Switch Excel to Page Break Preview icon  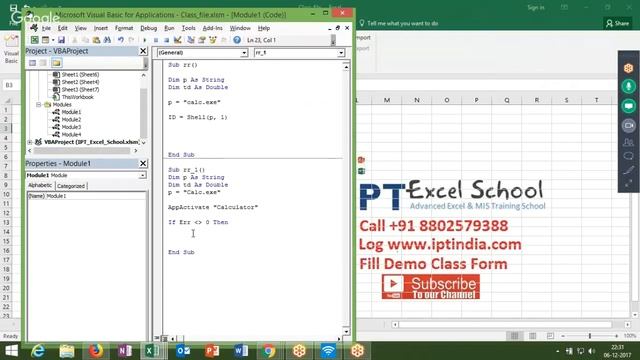coord(550,336)
